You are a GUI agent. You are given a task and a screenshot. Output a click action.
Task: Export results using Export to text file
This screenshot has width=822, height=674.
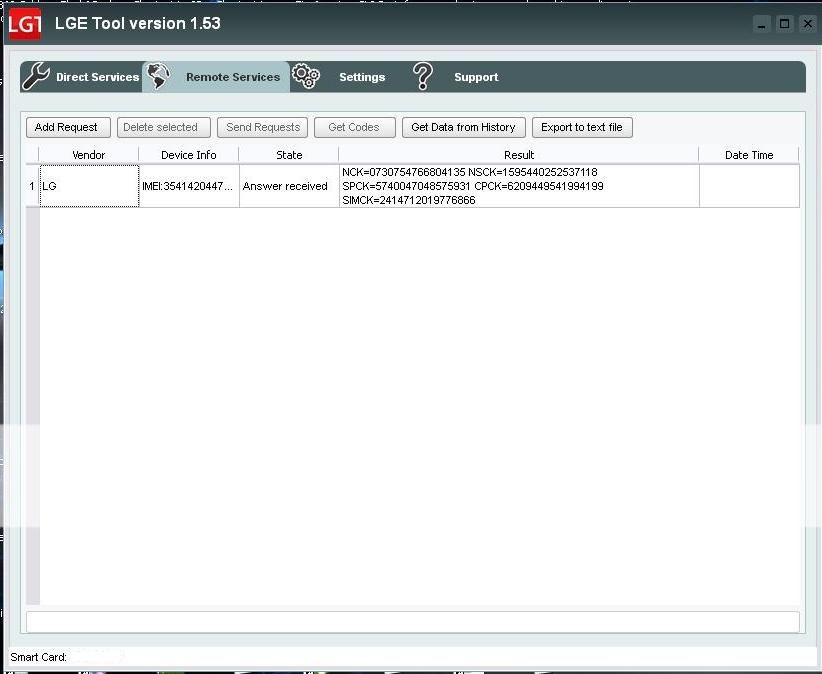point(582,127)
